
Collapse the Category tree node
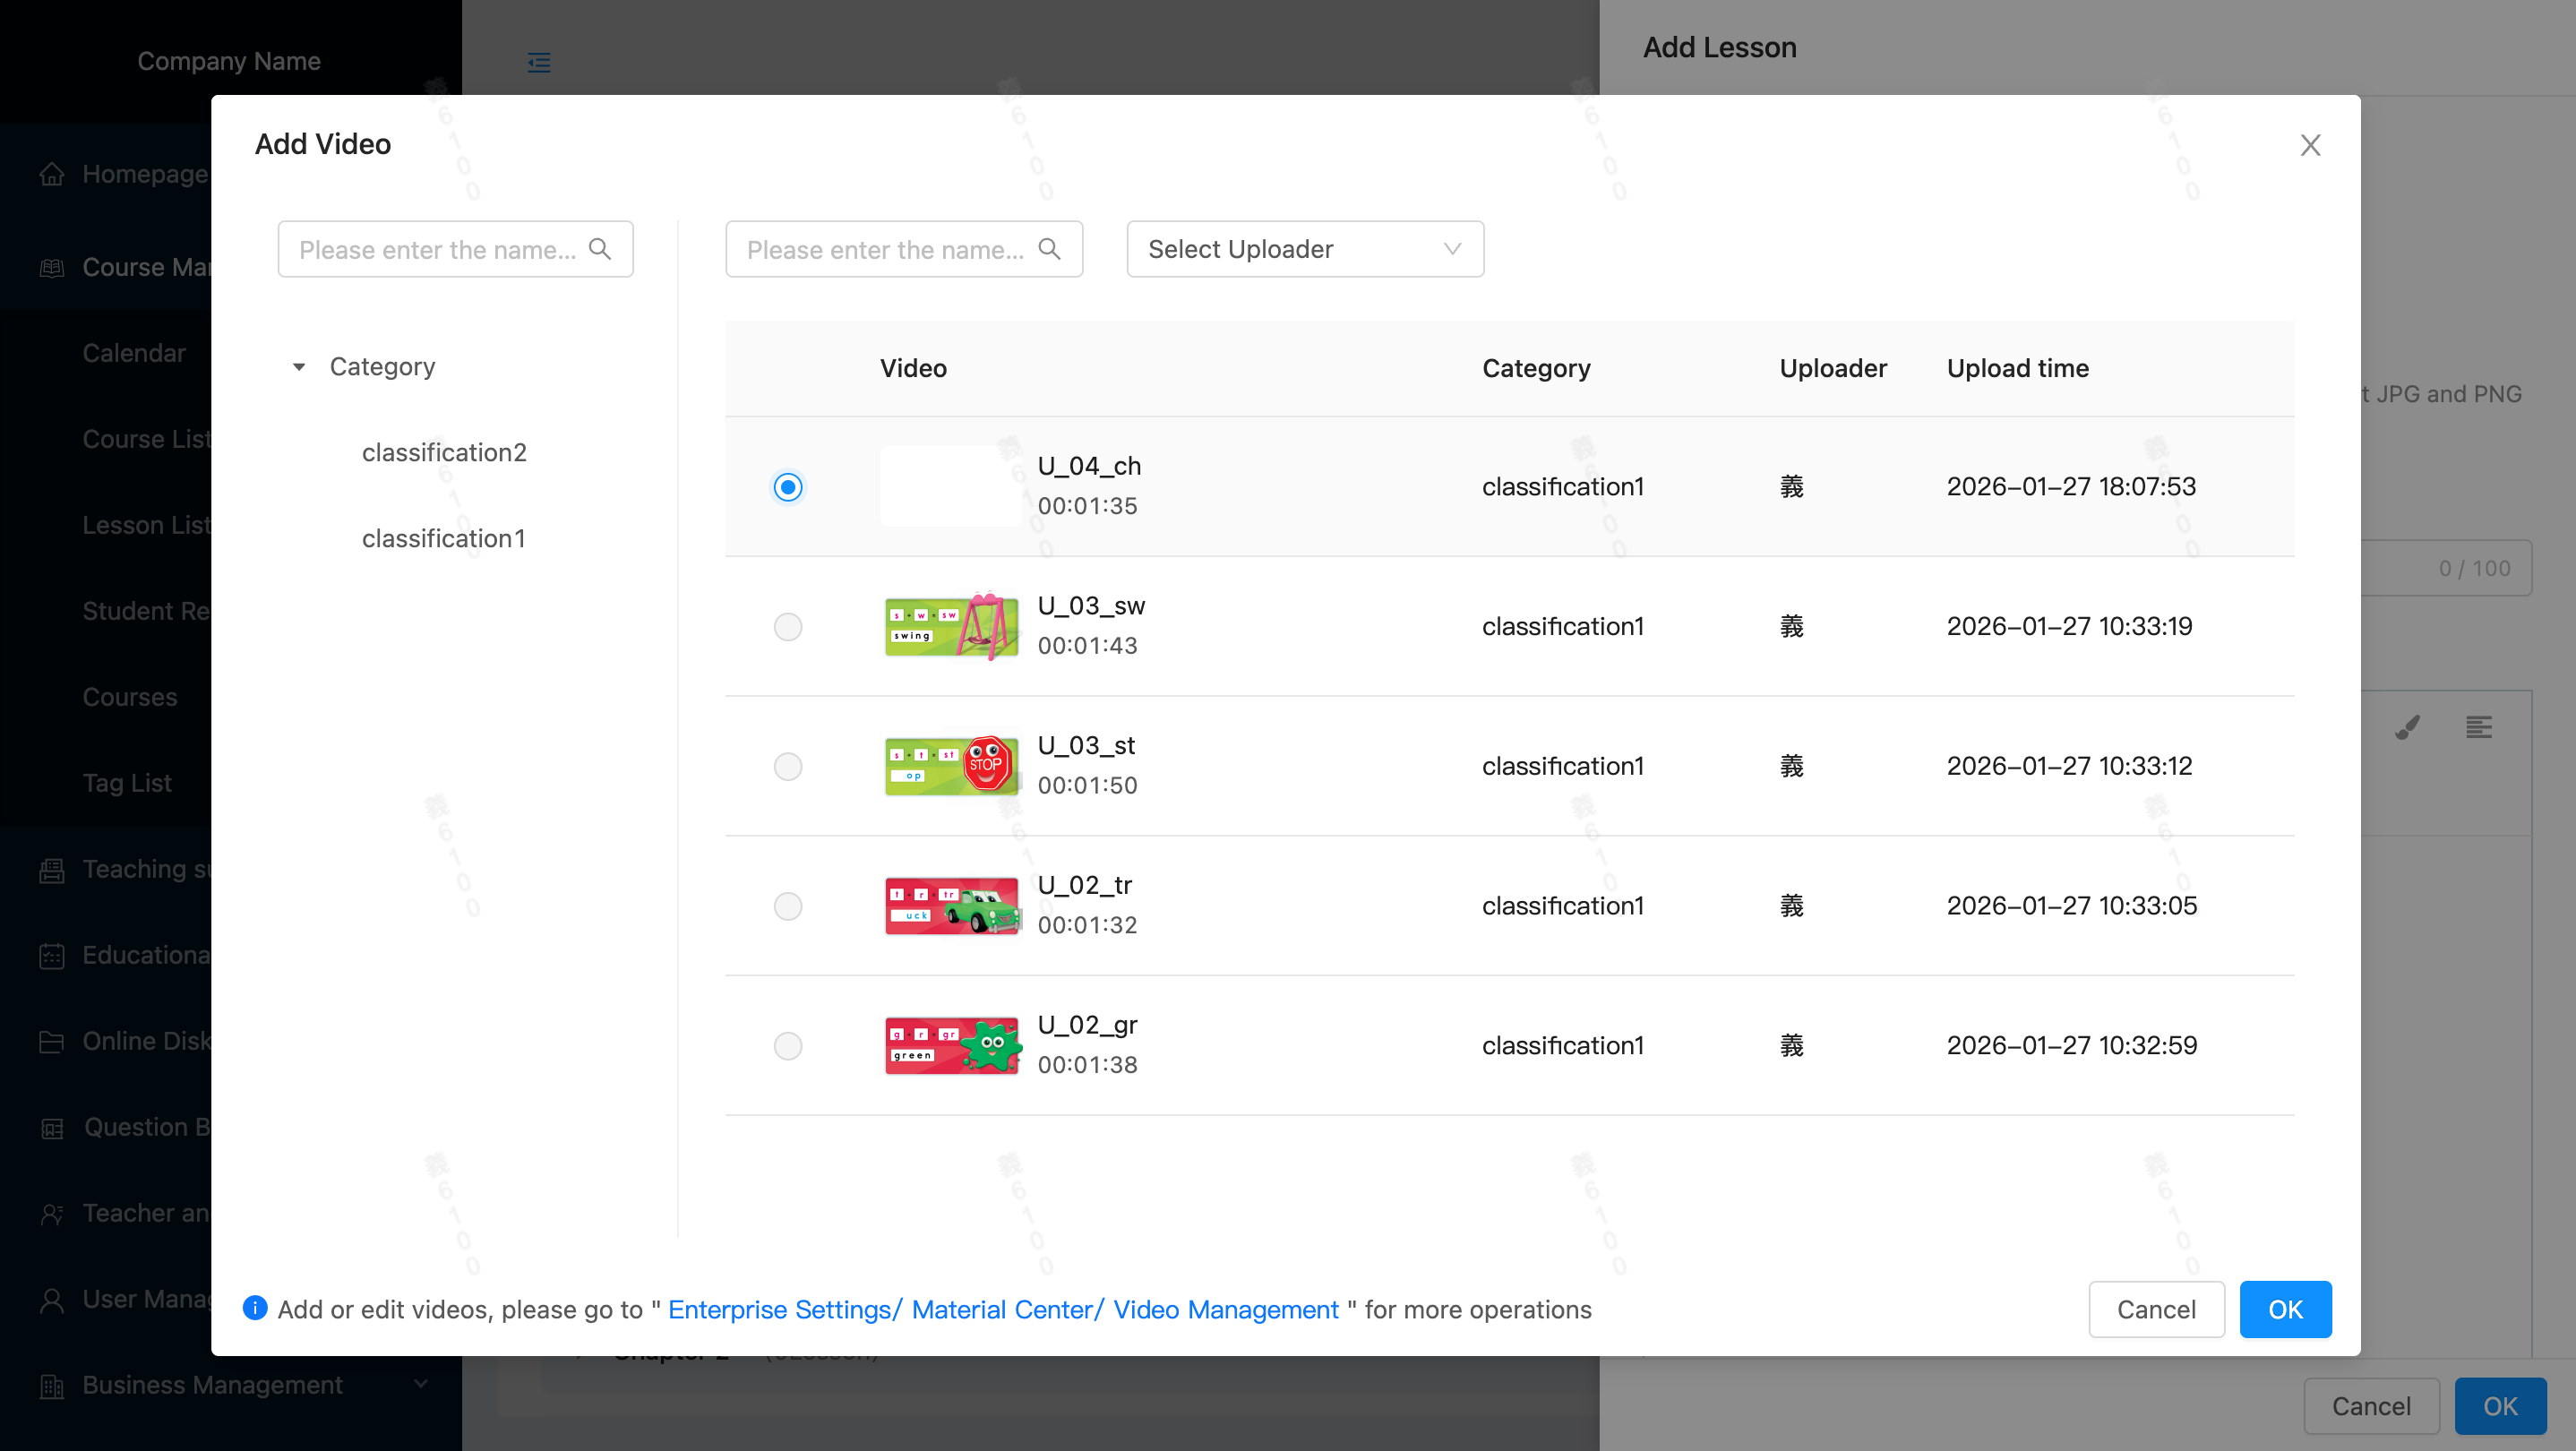299,367
